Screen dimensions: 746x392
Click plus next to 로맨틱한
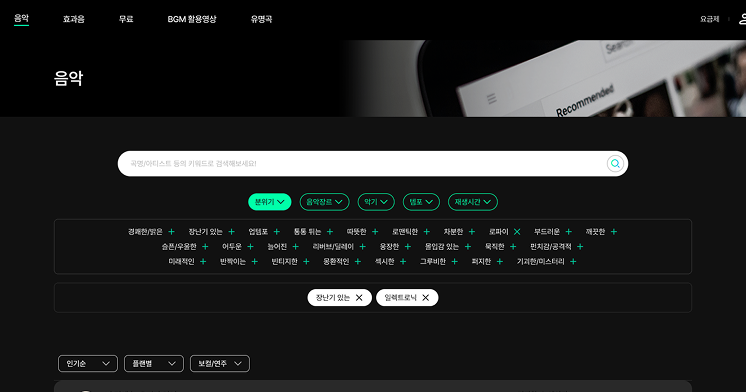[426, 232]
